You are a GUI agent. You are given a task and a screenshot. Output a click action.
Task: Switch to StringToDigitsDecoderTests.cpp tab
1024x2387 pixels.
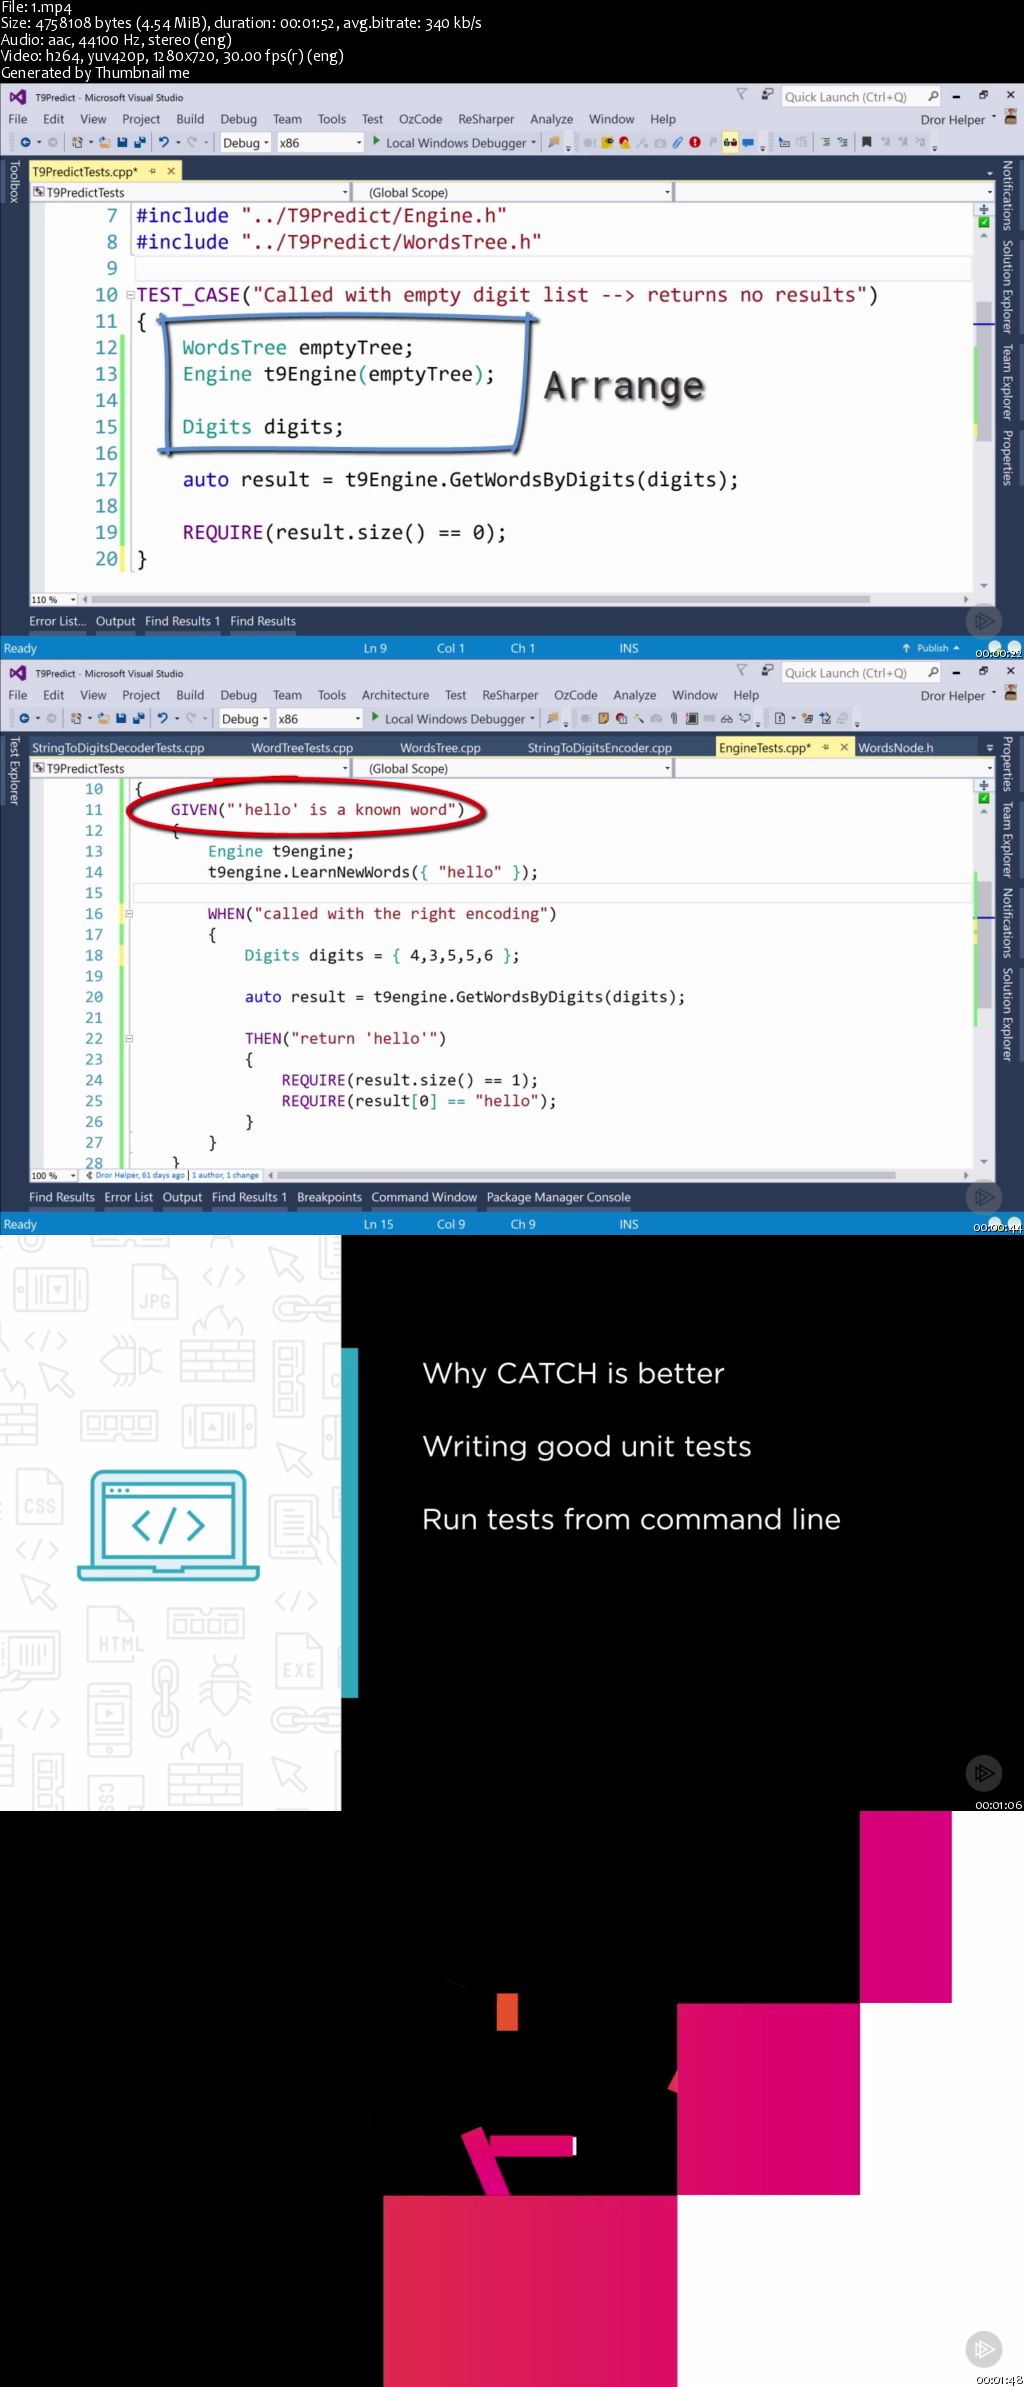[118, 747]
